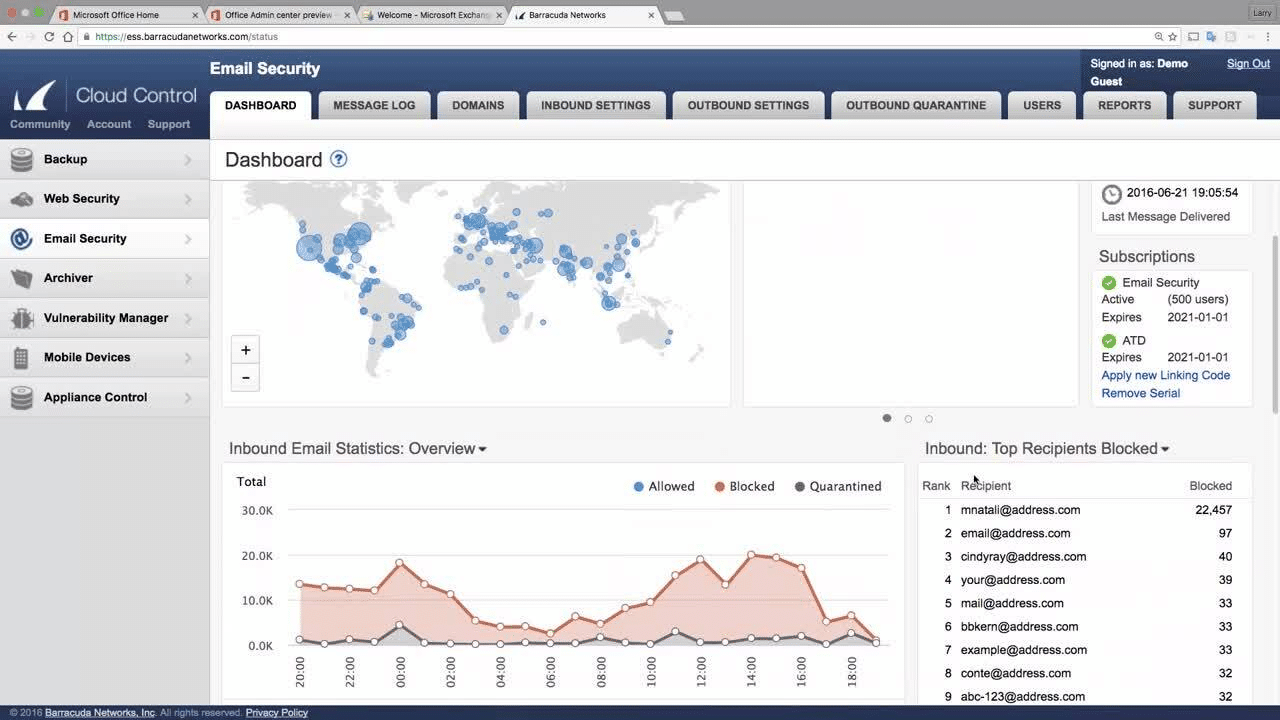Click the Remove Serial link
Viewport: 1280px width, 720px height.
click(x=1141, y=394)
